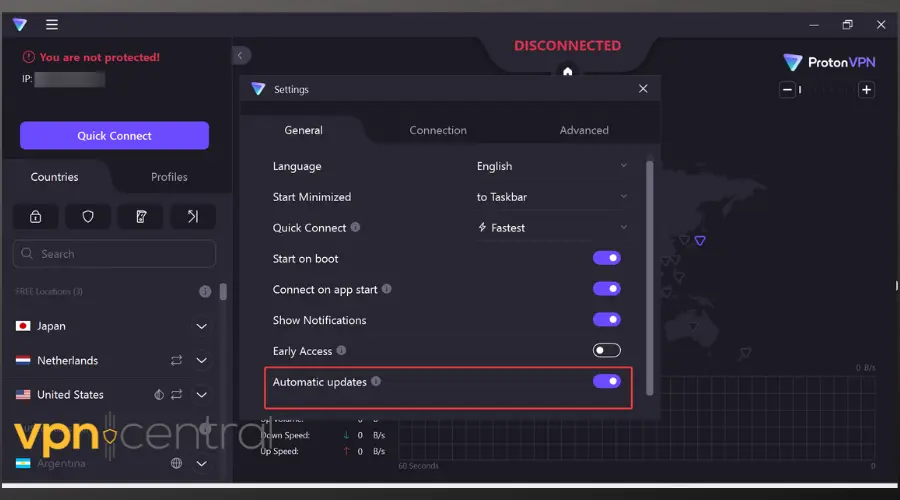The image size is (900, 500).
Task: Show Quick Connect info tooltip icon
Action: [355, 227]
